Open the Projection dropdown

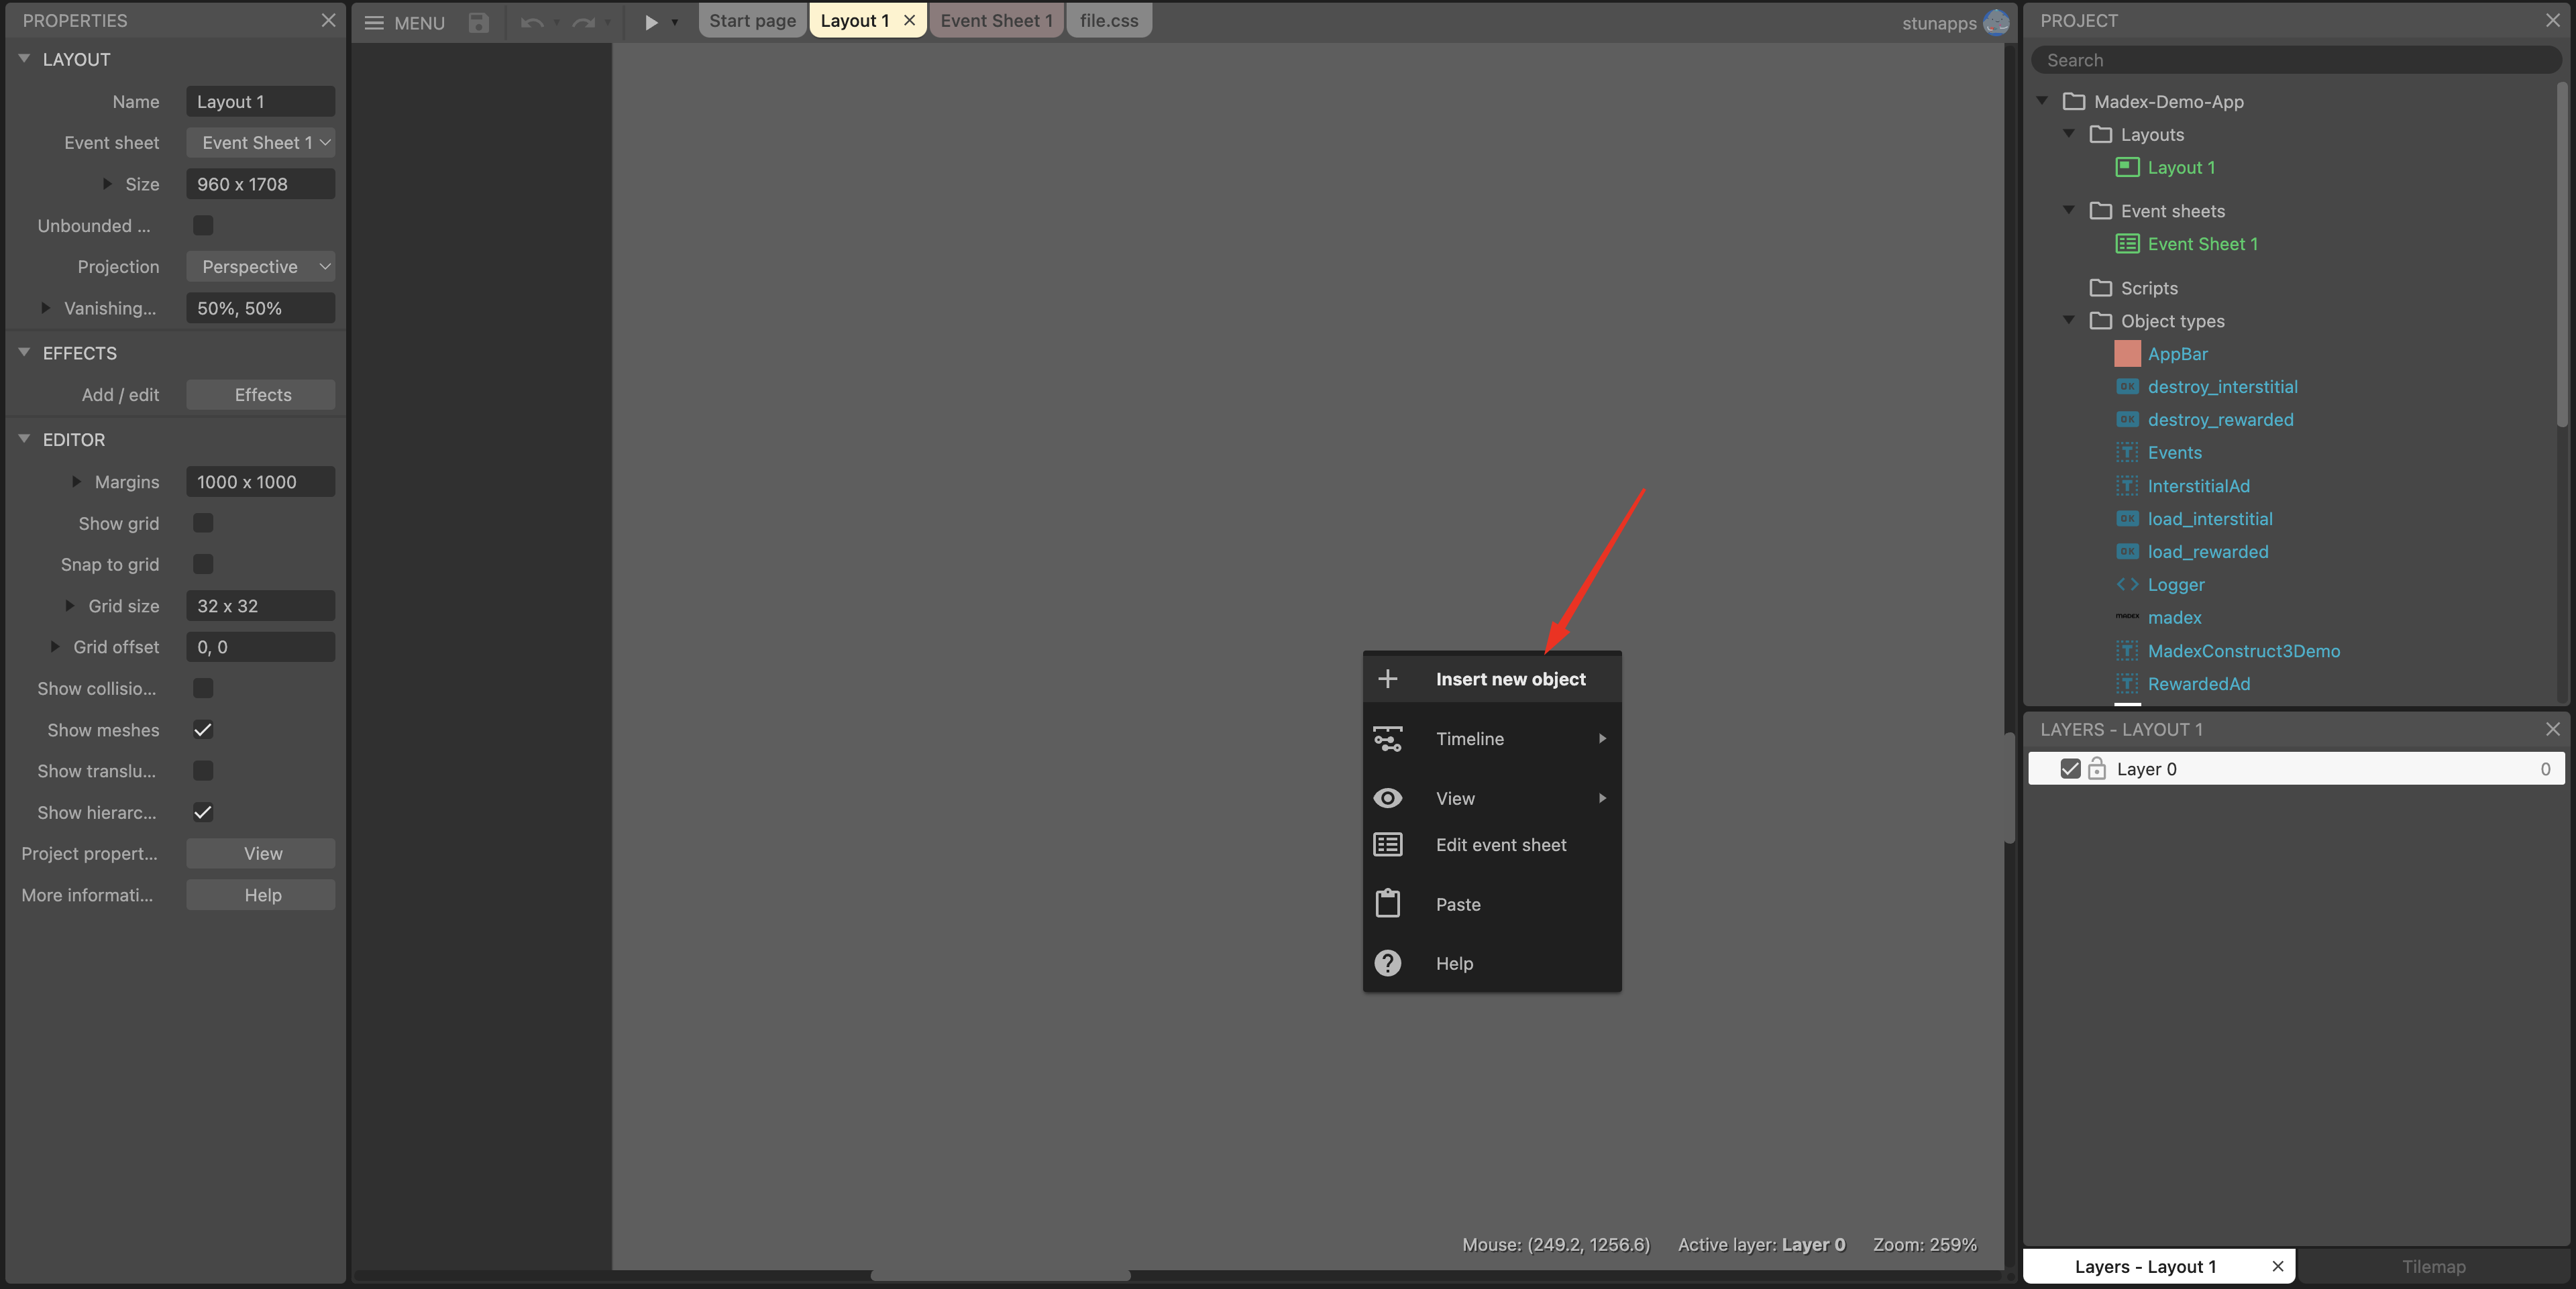pos(261,267)
